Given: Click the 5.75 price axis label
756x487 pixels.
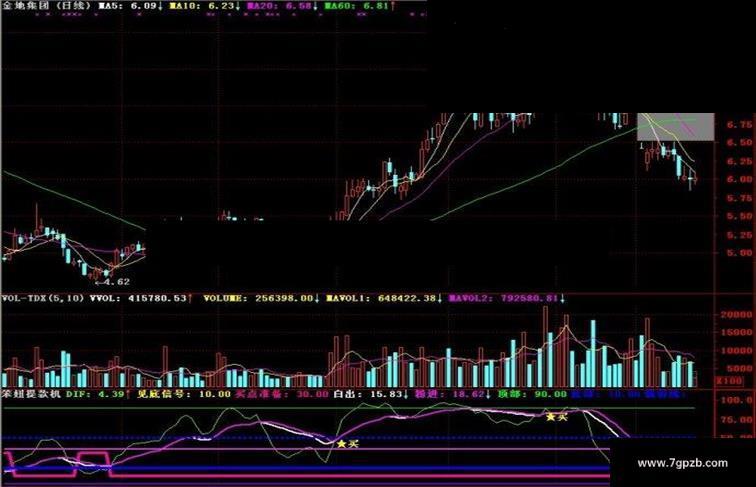Looking at the screenshot, I should (x=739, y=198).
